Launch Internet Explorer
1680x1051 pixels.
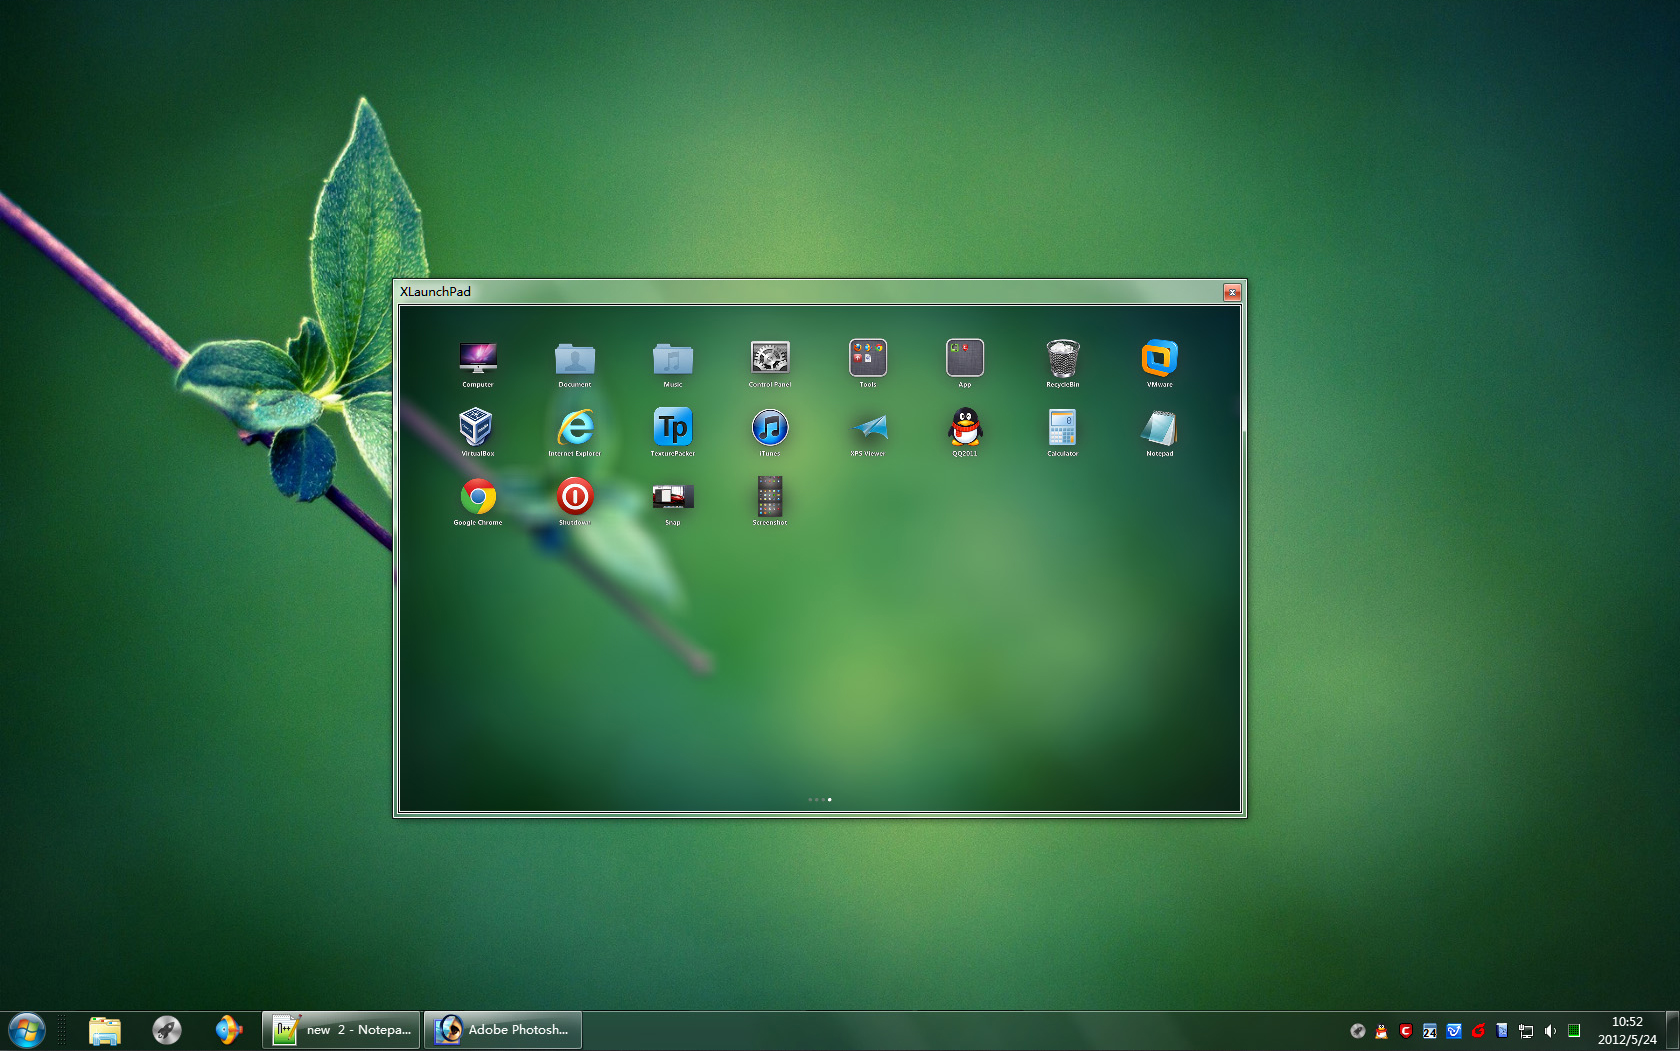point(575,428)
